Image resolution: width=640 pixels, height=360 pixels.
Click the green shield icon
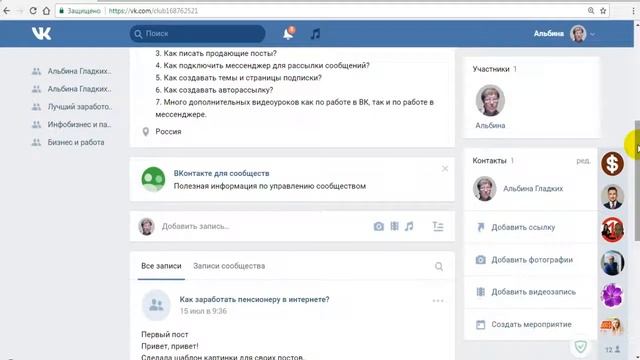580,347
